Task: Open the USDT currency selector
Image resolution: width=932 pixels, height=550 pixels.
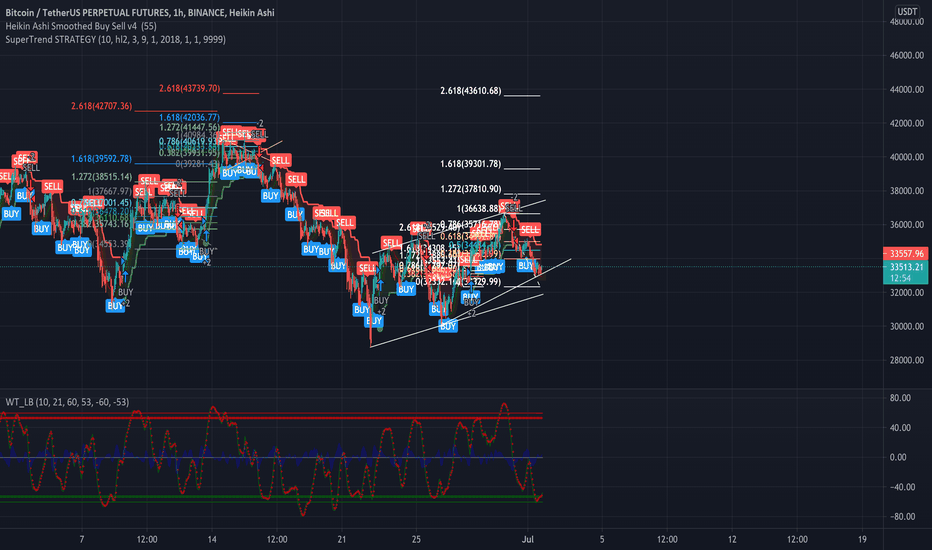Action: [906, 11]
